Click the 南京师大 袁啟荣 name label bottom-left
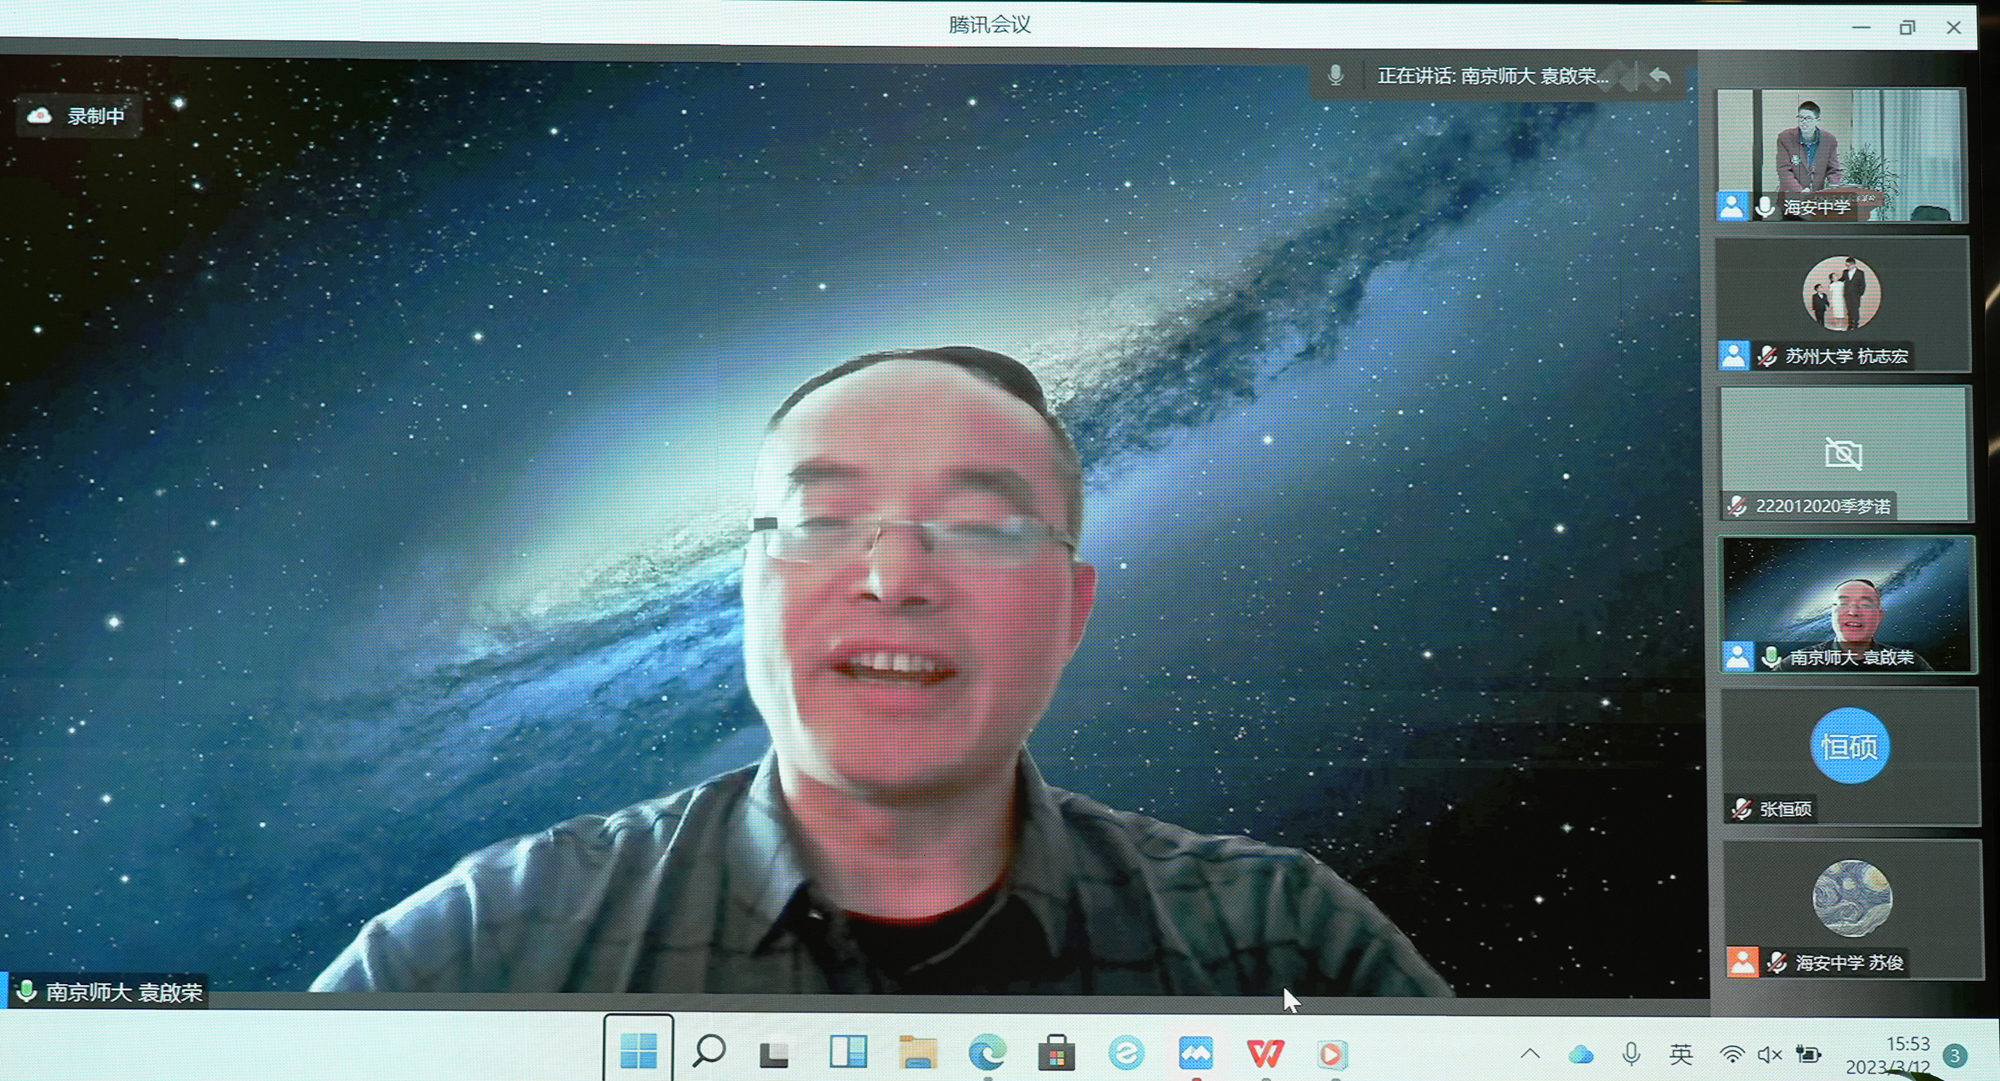 [x=123, y=992]
